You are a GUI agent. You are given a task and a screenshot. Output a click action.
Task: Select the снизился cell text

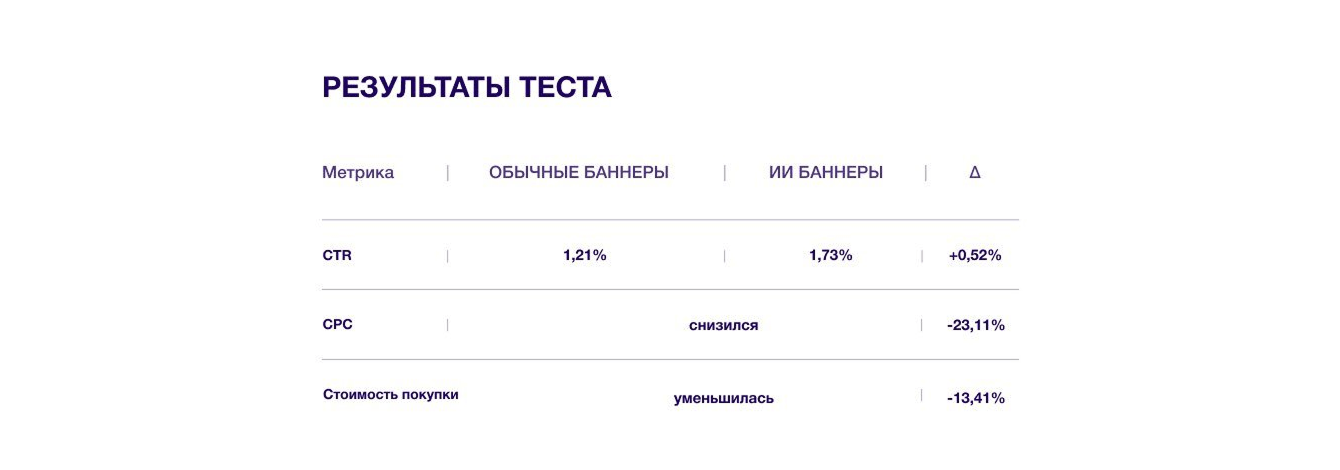(x=723, y=325)
